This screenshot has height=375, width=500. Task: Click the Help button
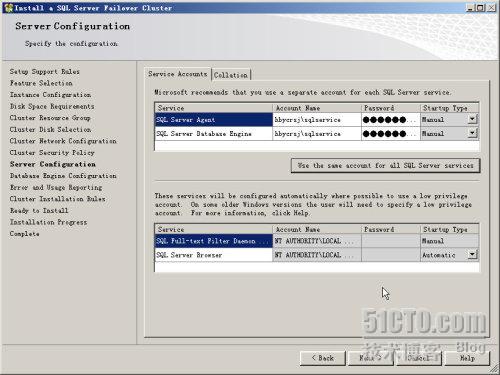point(467,358)
